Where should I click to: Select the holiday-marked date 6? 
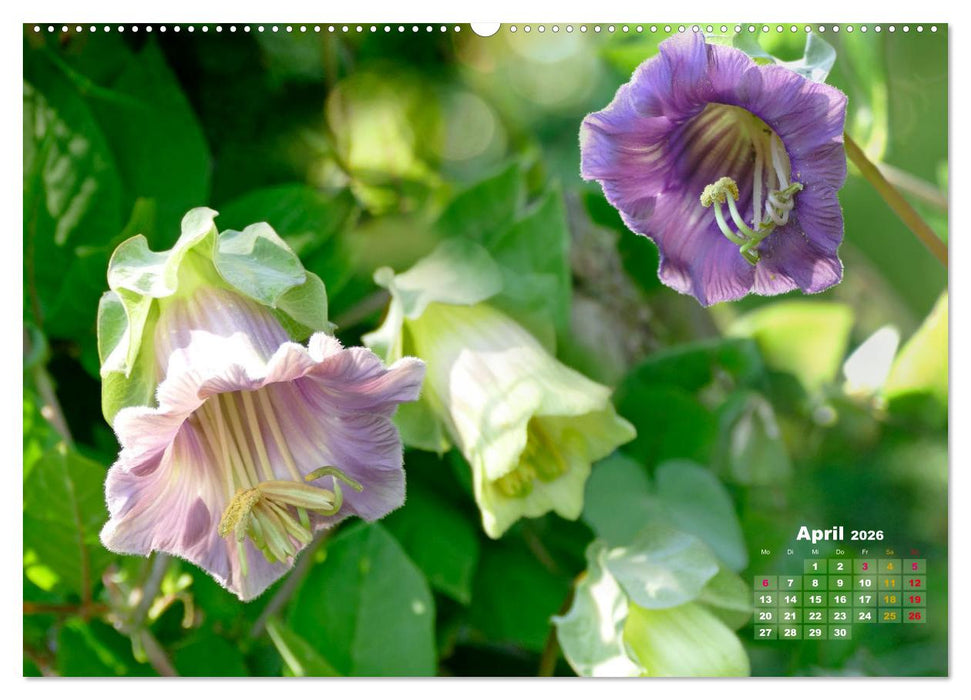click(765, 583)
